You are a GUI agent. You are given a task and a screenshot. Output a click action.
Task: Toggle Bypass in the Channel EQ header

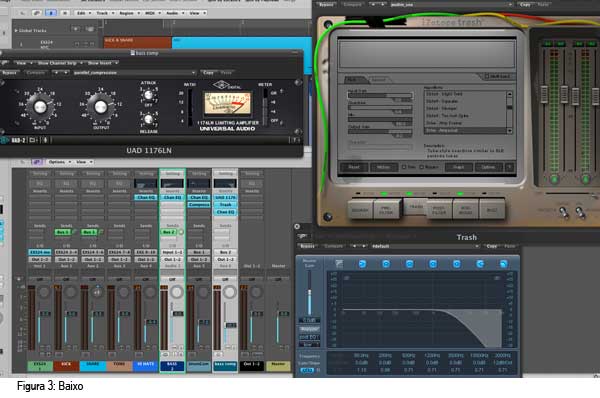click(x=307, y=246)
